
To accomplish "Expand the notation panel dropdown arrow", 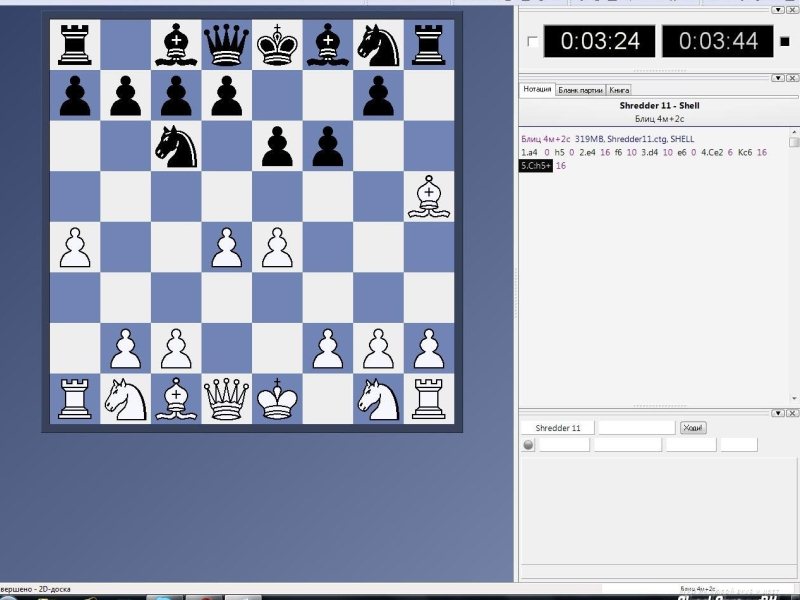I will 777,77.
